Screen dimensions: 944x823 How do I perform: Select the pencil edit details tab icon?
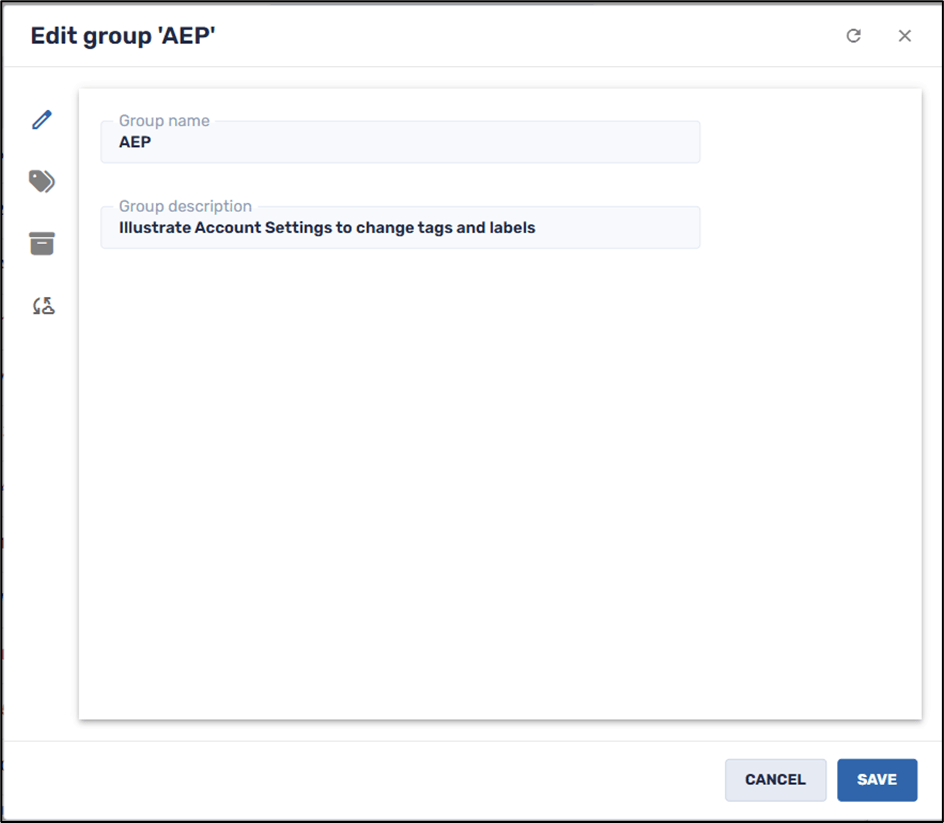tap(41, 120)
